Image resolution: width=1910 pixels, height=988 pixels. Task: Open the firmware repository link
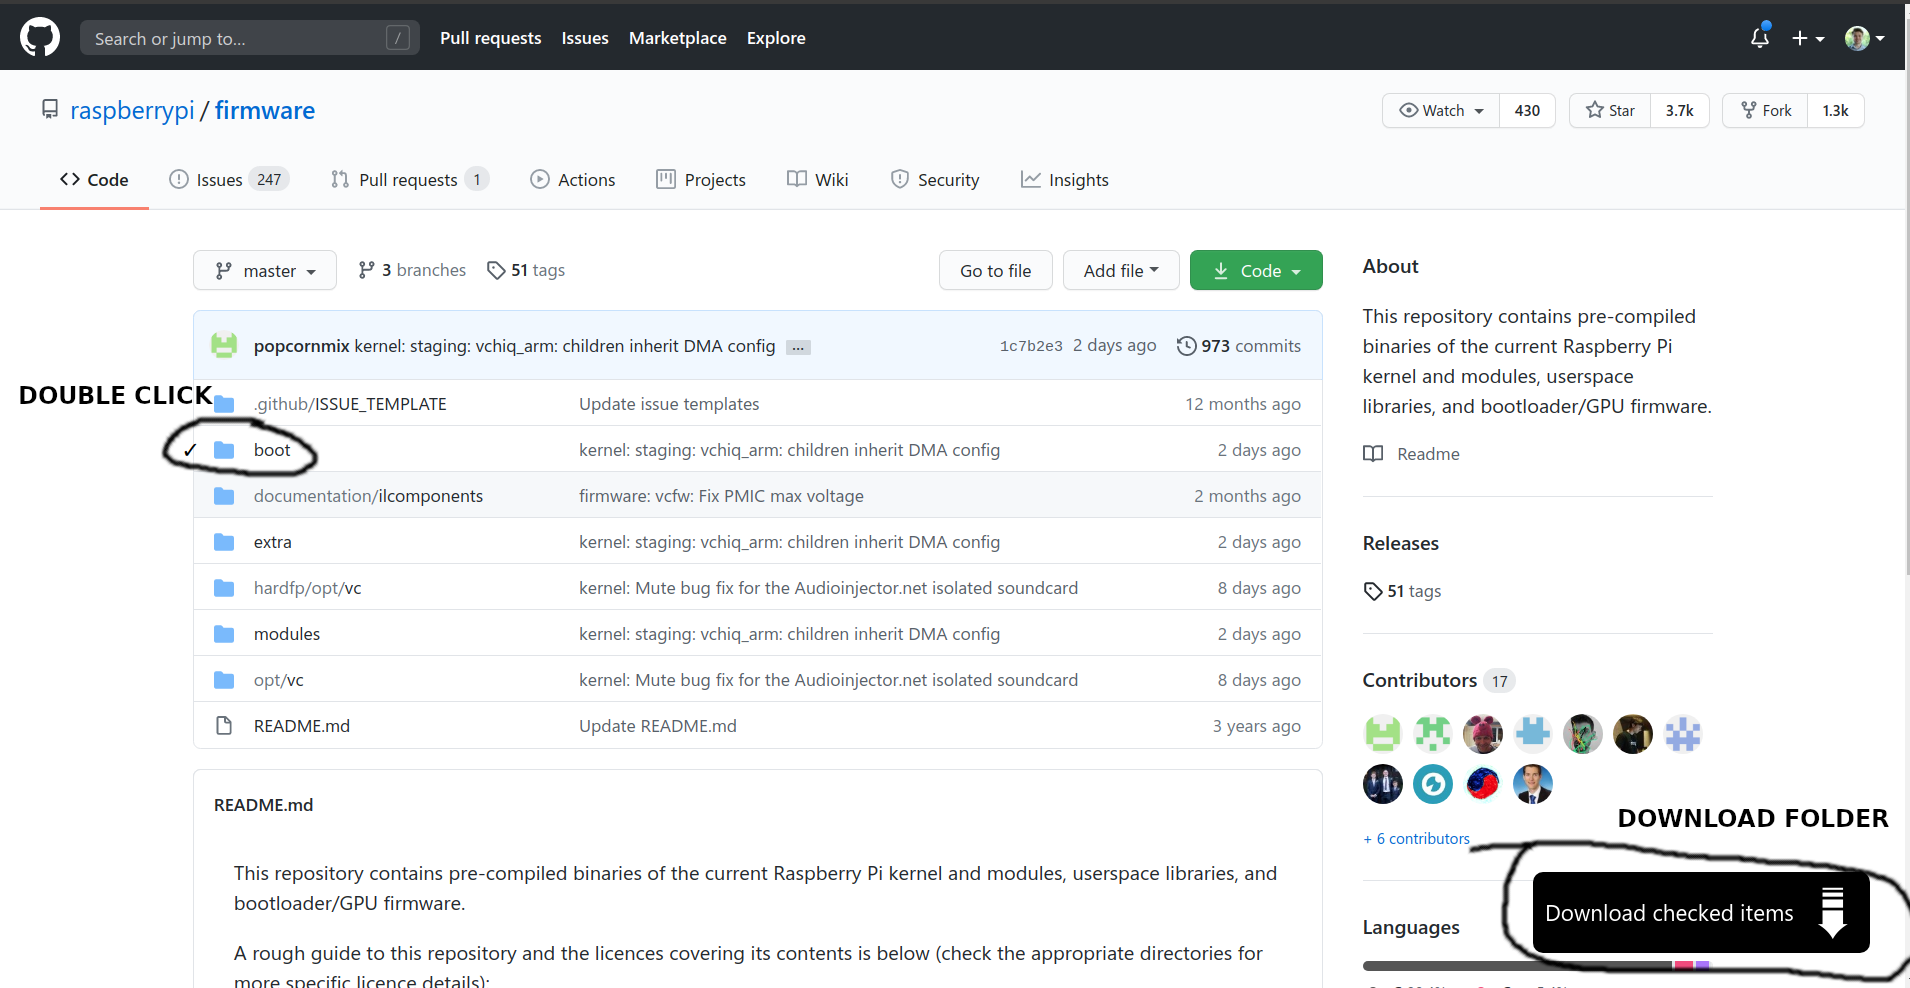(265, 110)
